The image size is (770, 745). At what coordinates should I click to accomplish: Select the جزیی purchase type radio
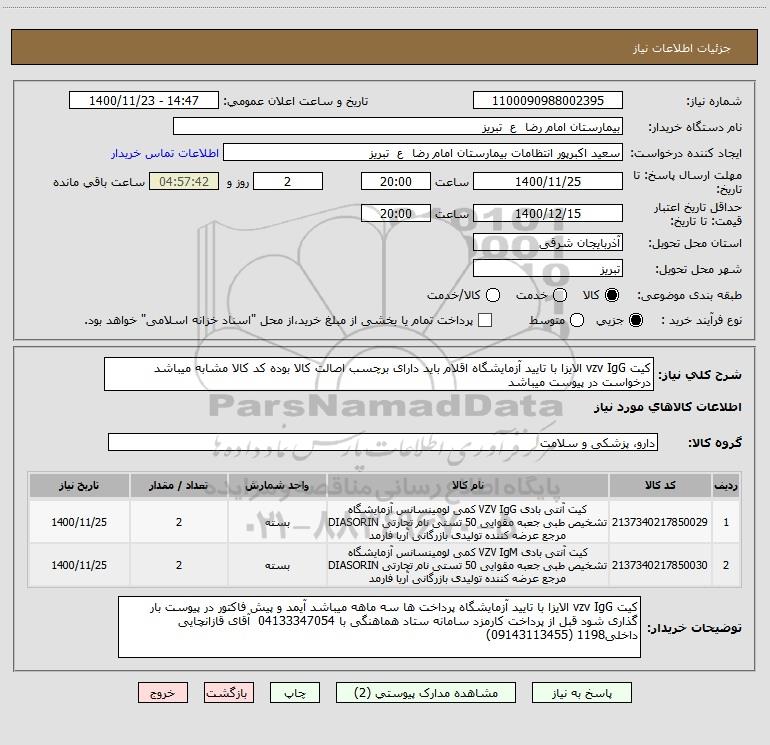635,320
